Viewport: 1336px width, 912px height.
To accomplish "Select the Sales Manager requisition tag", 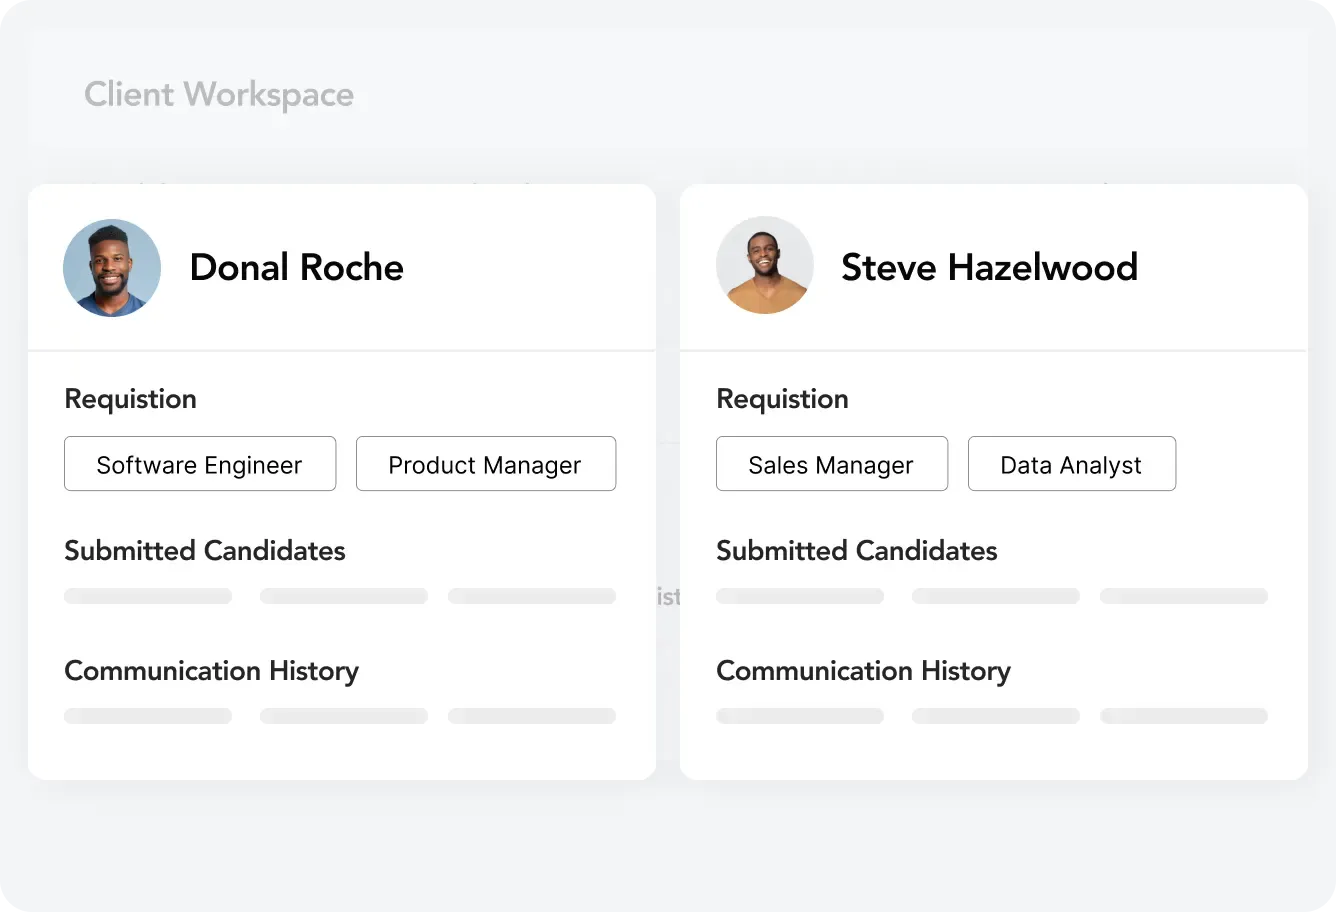I will [x=831, y=464].
